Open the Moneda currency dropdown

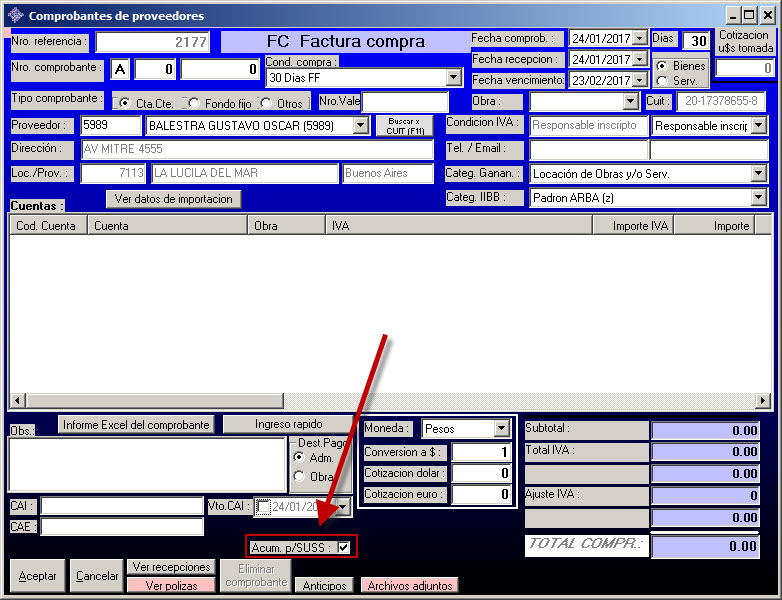point(502,429)
